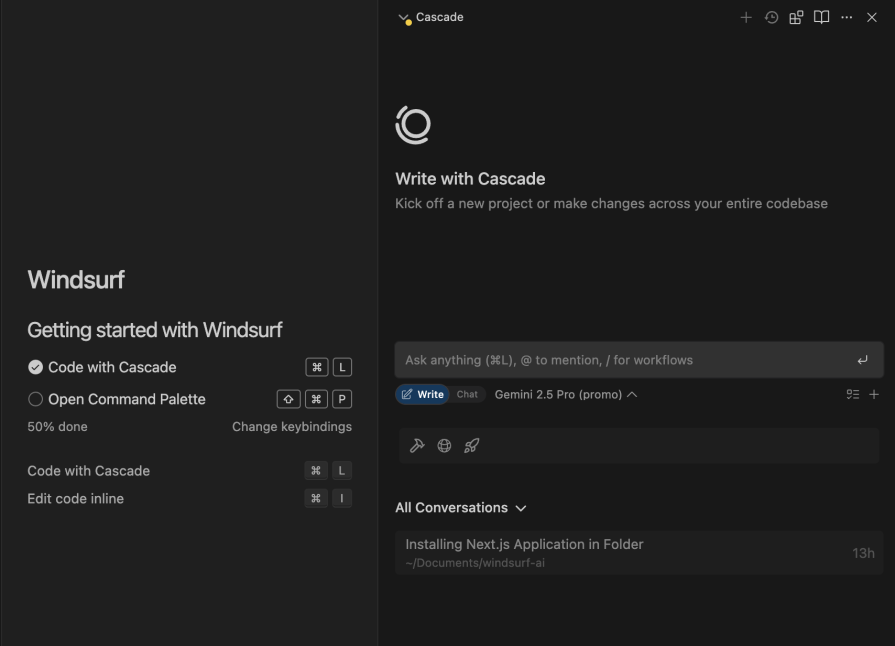Image resolution: width=895 pixels, height=646 pixels.
Task: Enable web search with the globe icon
Action: (x=444, y=445)
